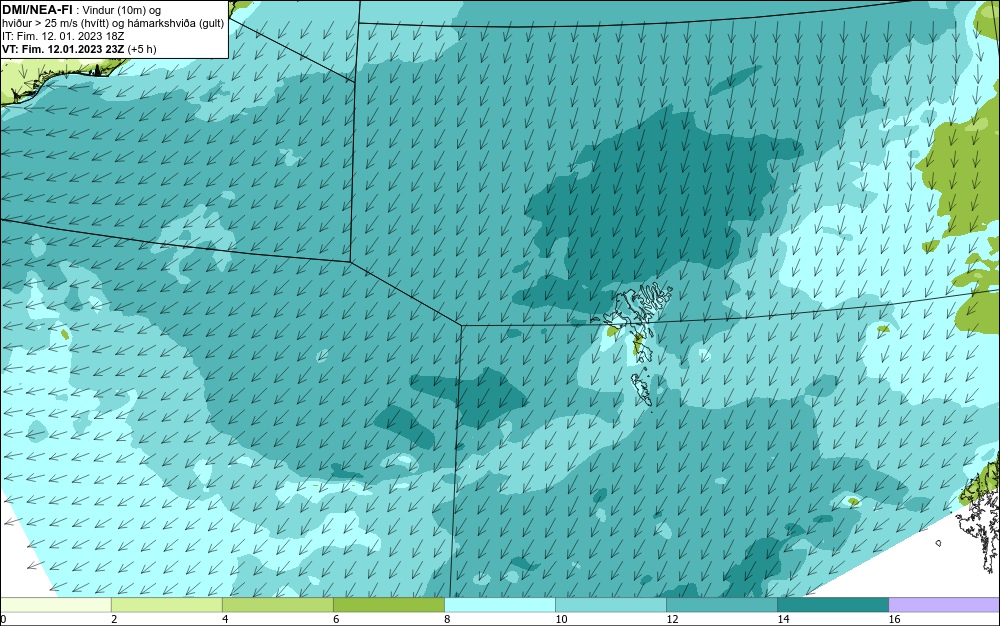1000x626 pixels.
Task: Click the legend scale label 10
Action: tap(561, 619)
